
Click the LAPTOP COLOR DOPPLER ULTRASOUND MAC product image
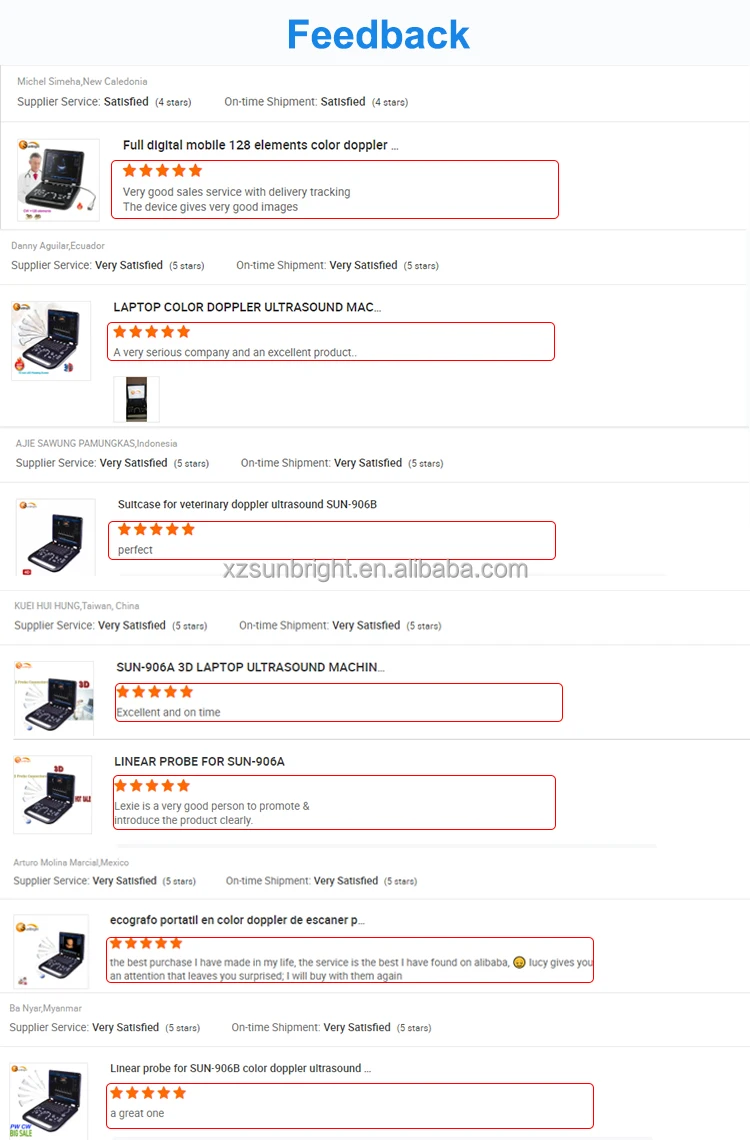tap(51, 340)
